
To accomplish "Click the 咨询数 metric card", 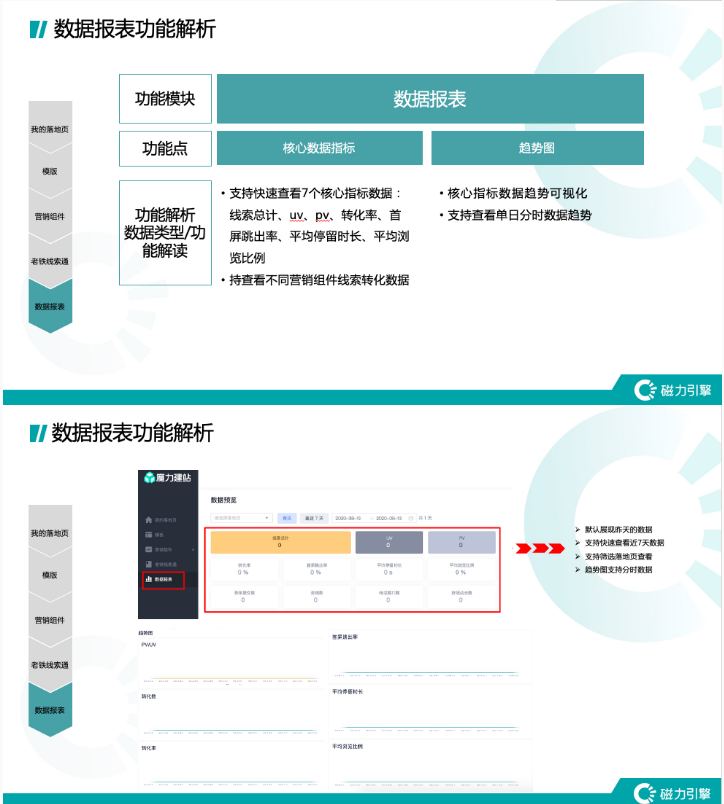I will [x=316, y=596].
